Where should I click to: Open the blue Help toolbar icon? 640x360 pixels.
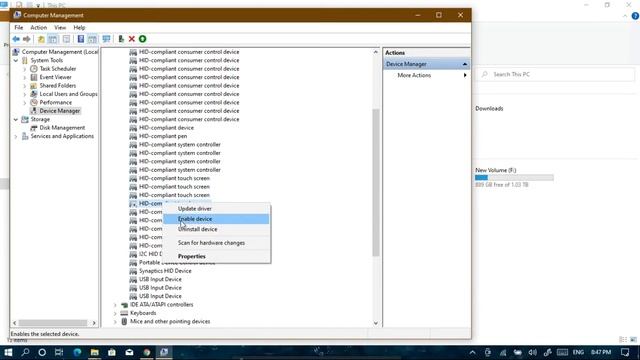pyautogui.click(x=81, y=39)
